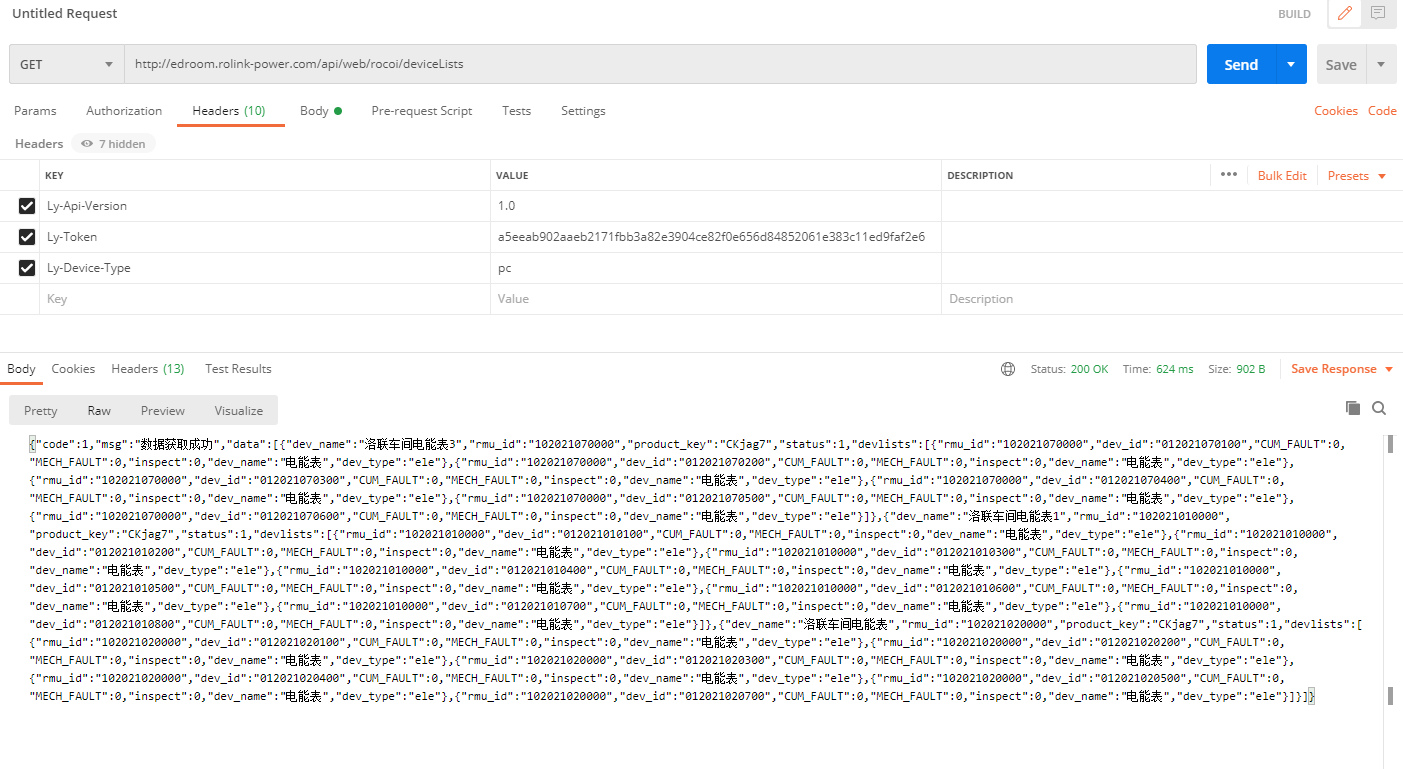The width and height of the screenshot is (1403, 769).
Task: Disable the Ly-Device-Type header checkbox
Action: (27, 268)
